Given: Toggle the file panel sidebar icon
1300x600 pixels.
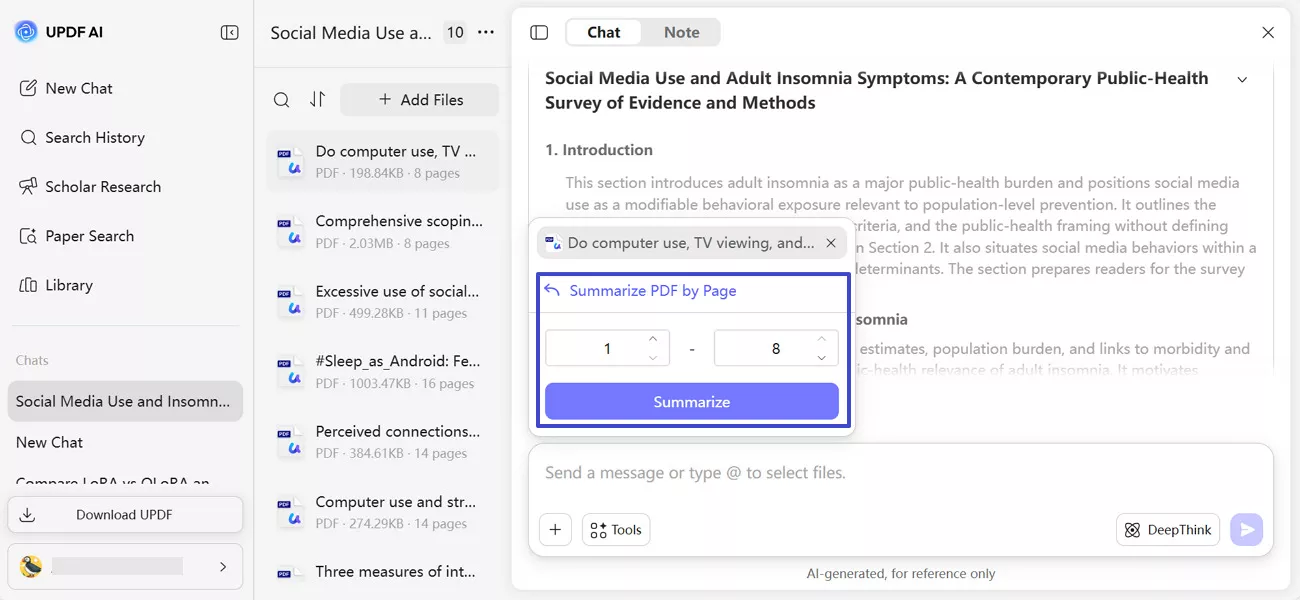Looking at the screenshot, I should (539, 33).
